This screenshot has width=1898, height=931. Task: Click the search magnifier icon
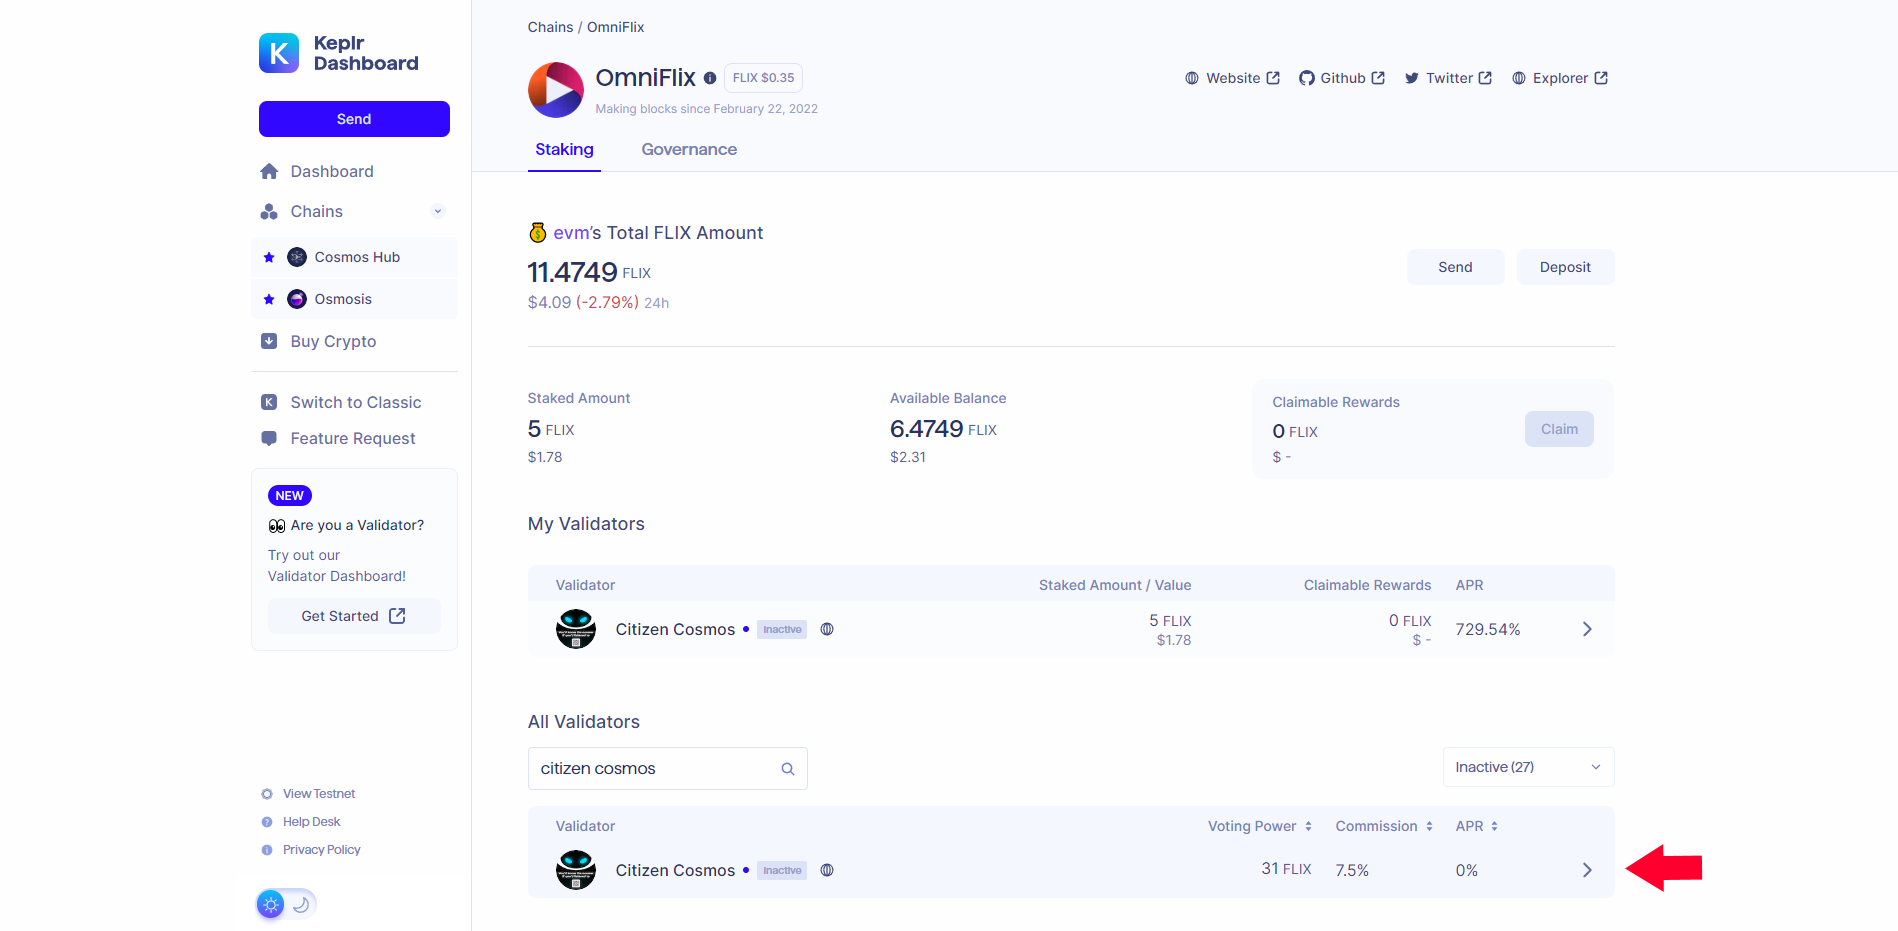click(x=788, y=769)
